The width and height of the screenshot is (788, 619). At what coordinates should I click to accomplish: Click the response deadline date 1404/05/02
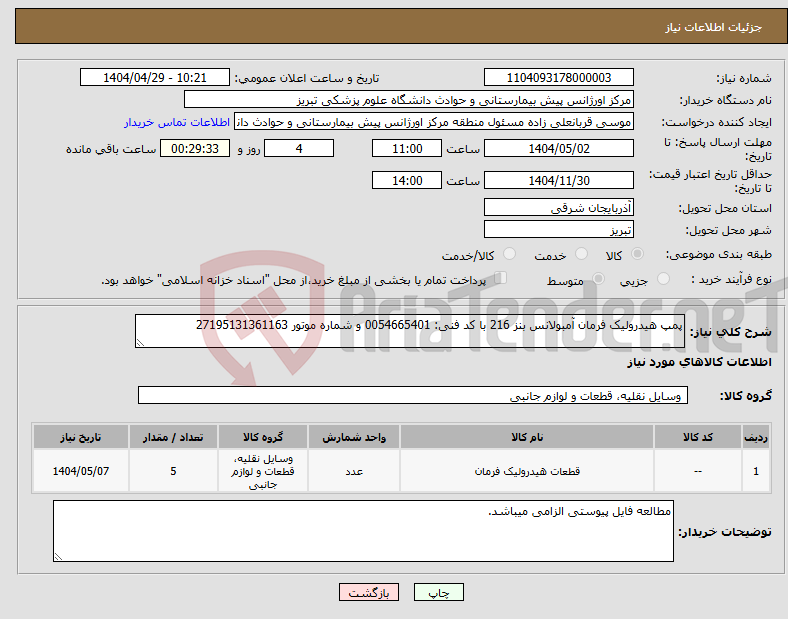coord(558,149)
